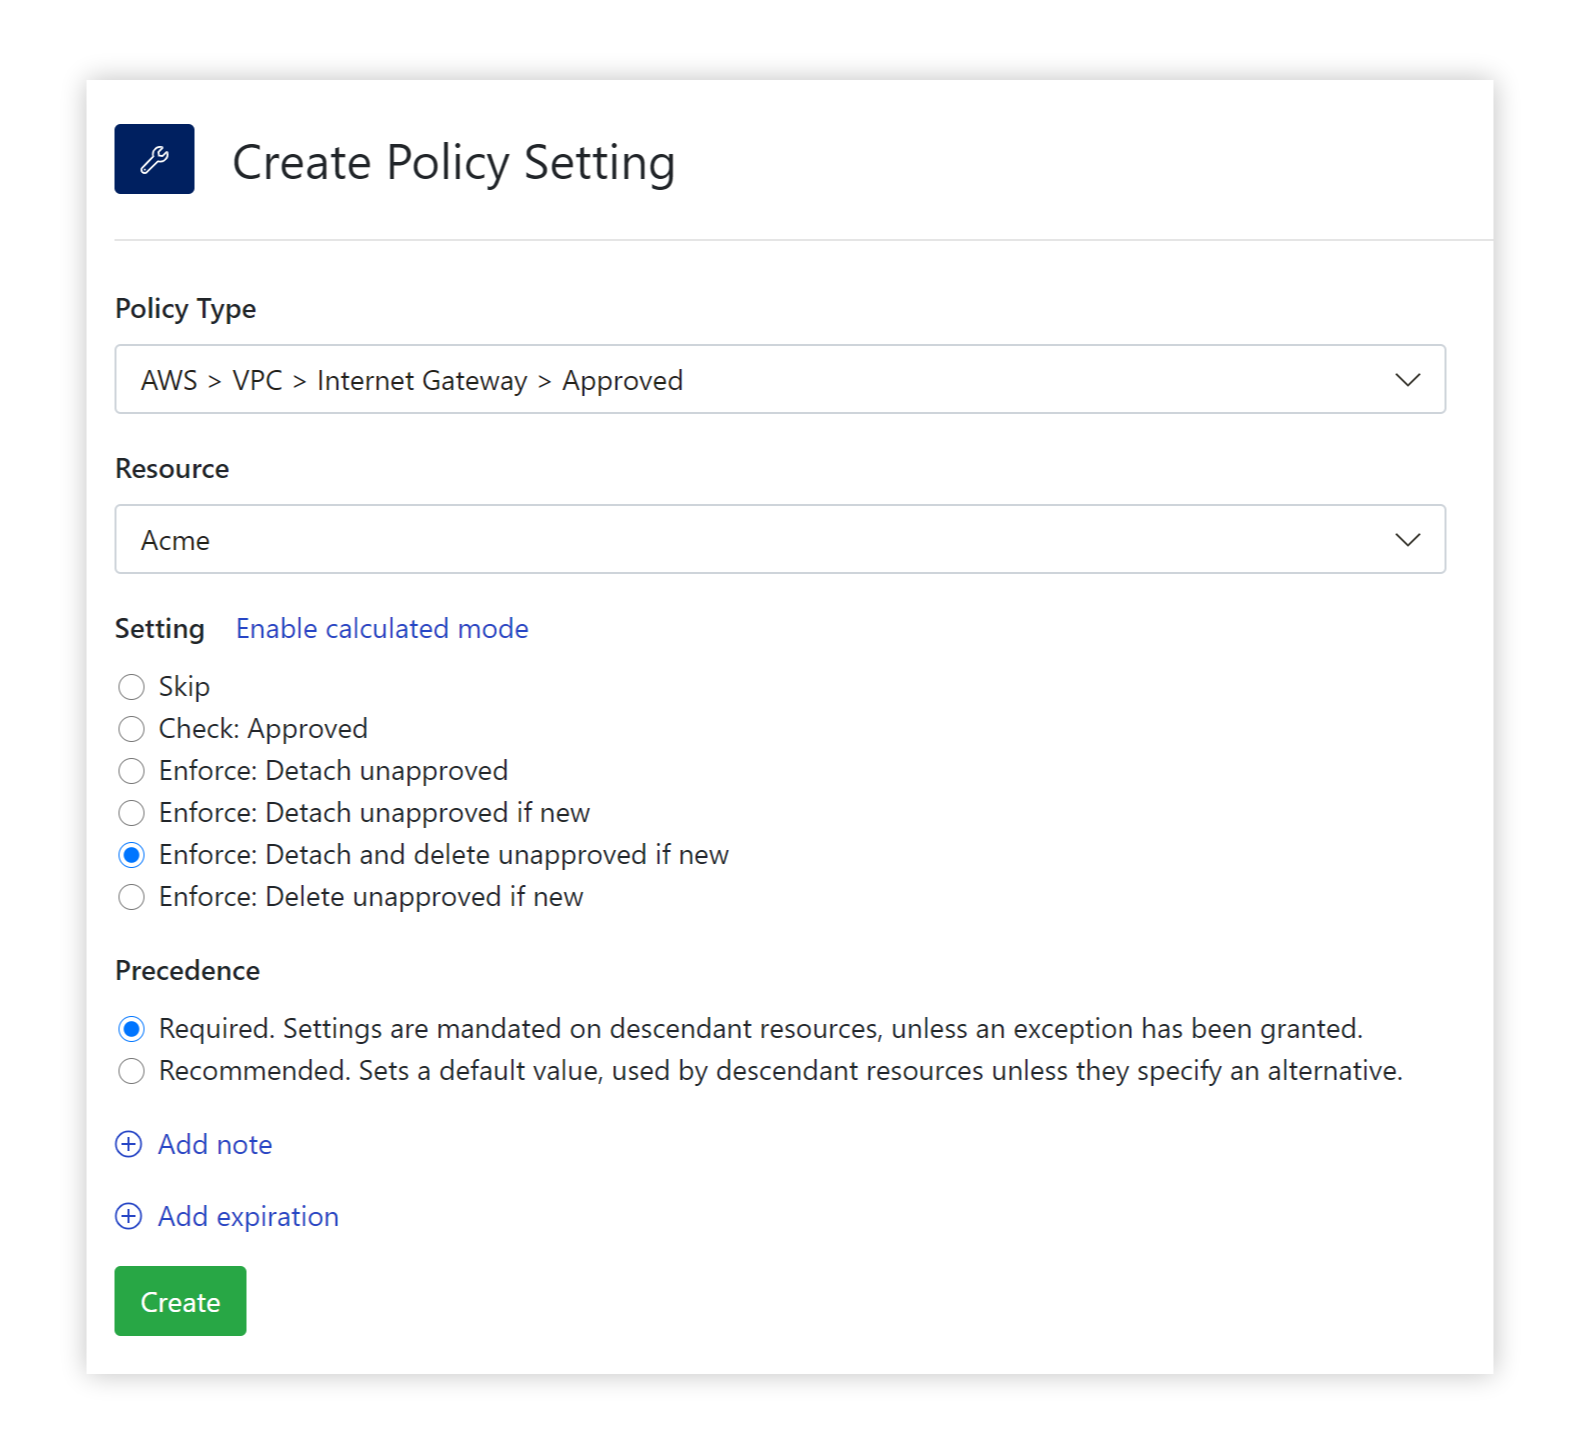
Task: Select Enforce: Detach unapproved radio
Action: (x=131, y=771)
